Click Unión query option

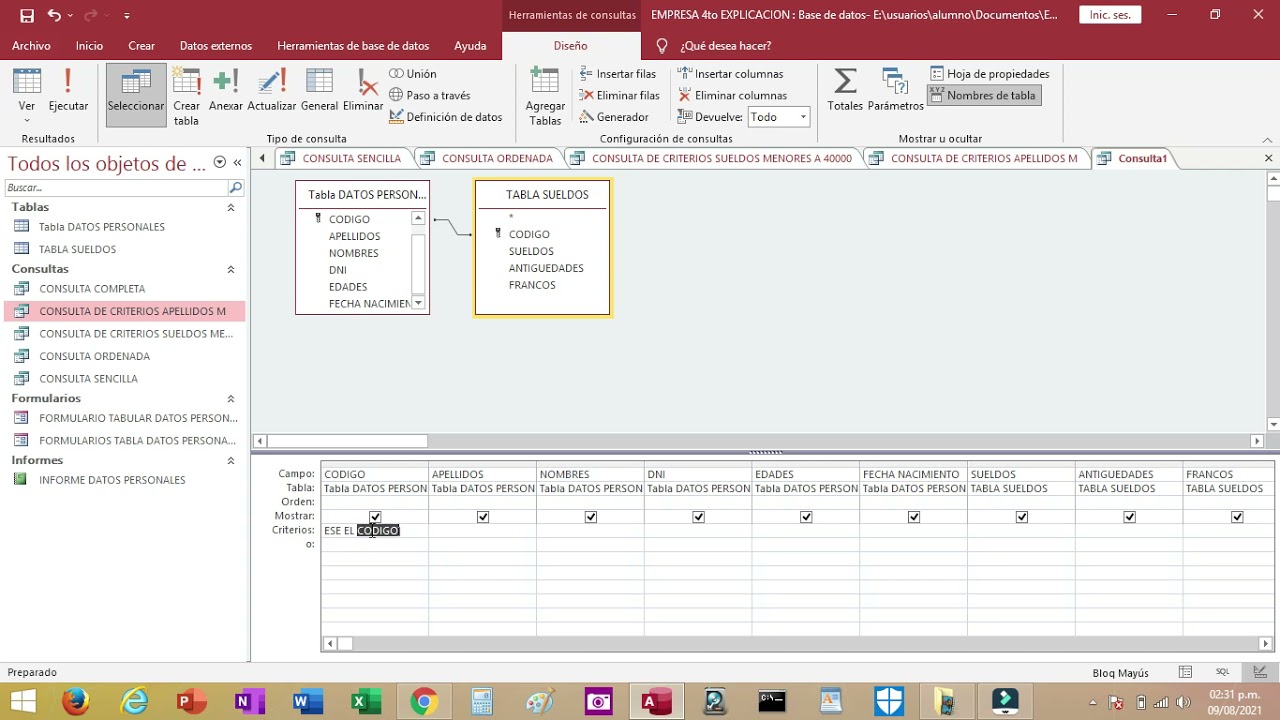coord(413,74)
